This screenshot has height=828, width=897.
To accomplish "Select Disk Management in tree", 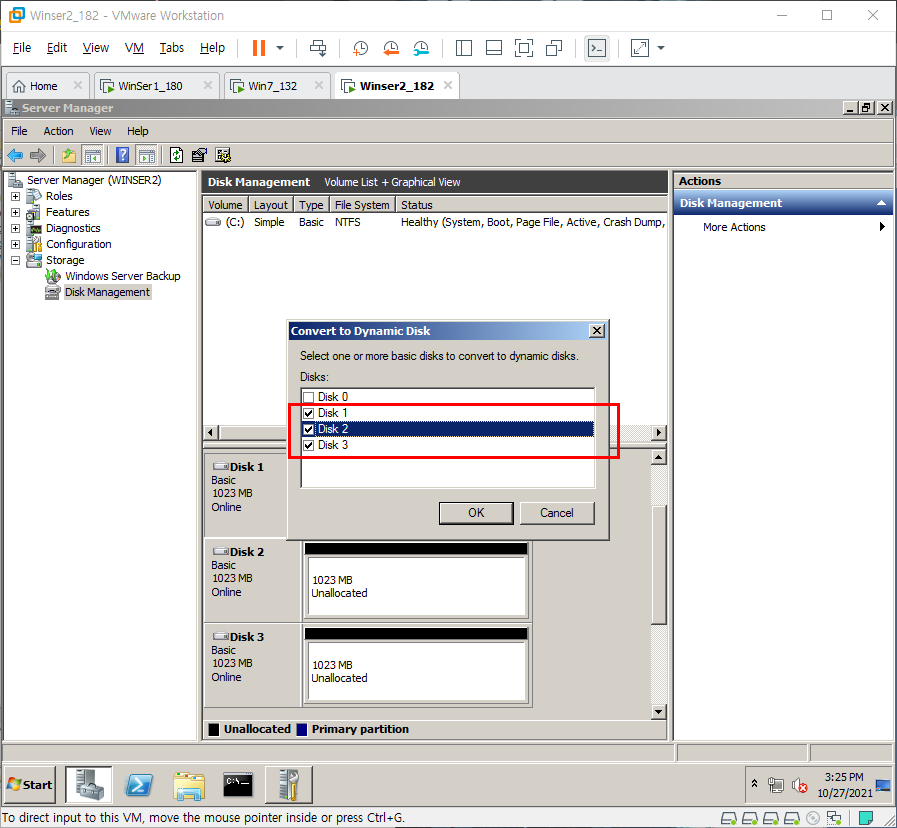I will pos(107,292).
